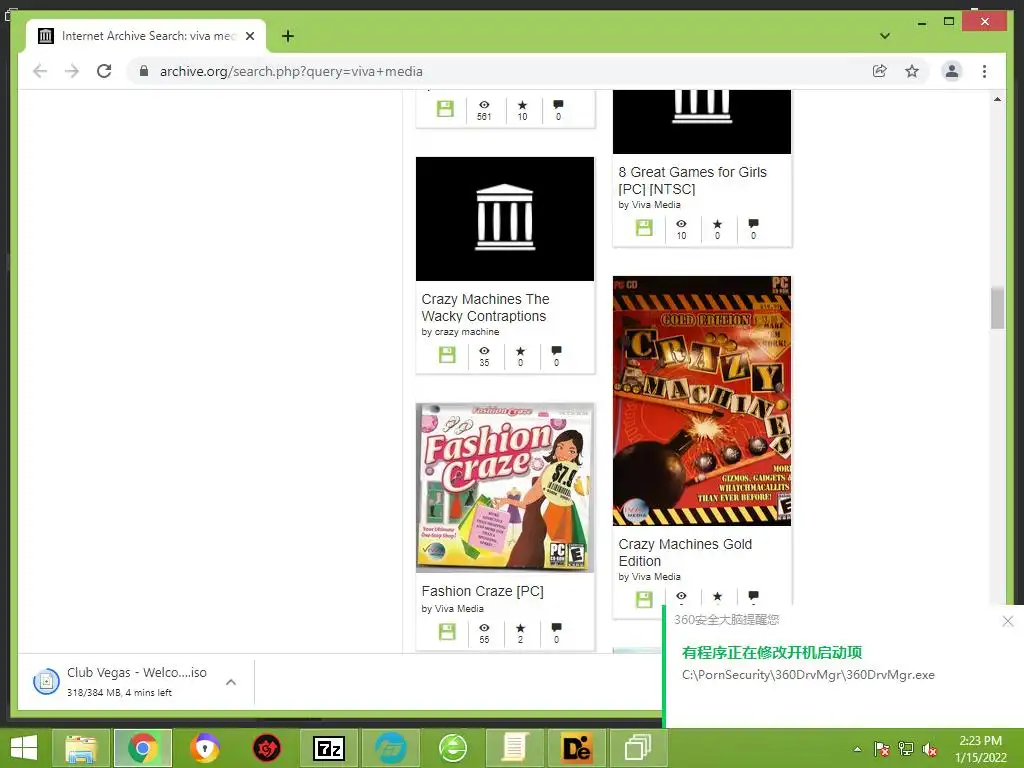Expand the tab search chevron
The width and height of the screenshot is (1024, 768).
[885, 36]
